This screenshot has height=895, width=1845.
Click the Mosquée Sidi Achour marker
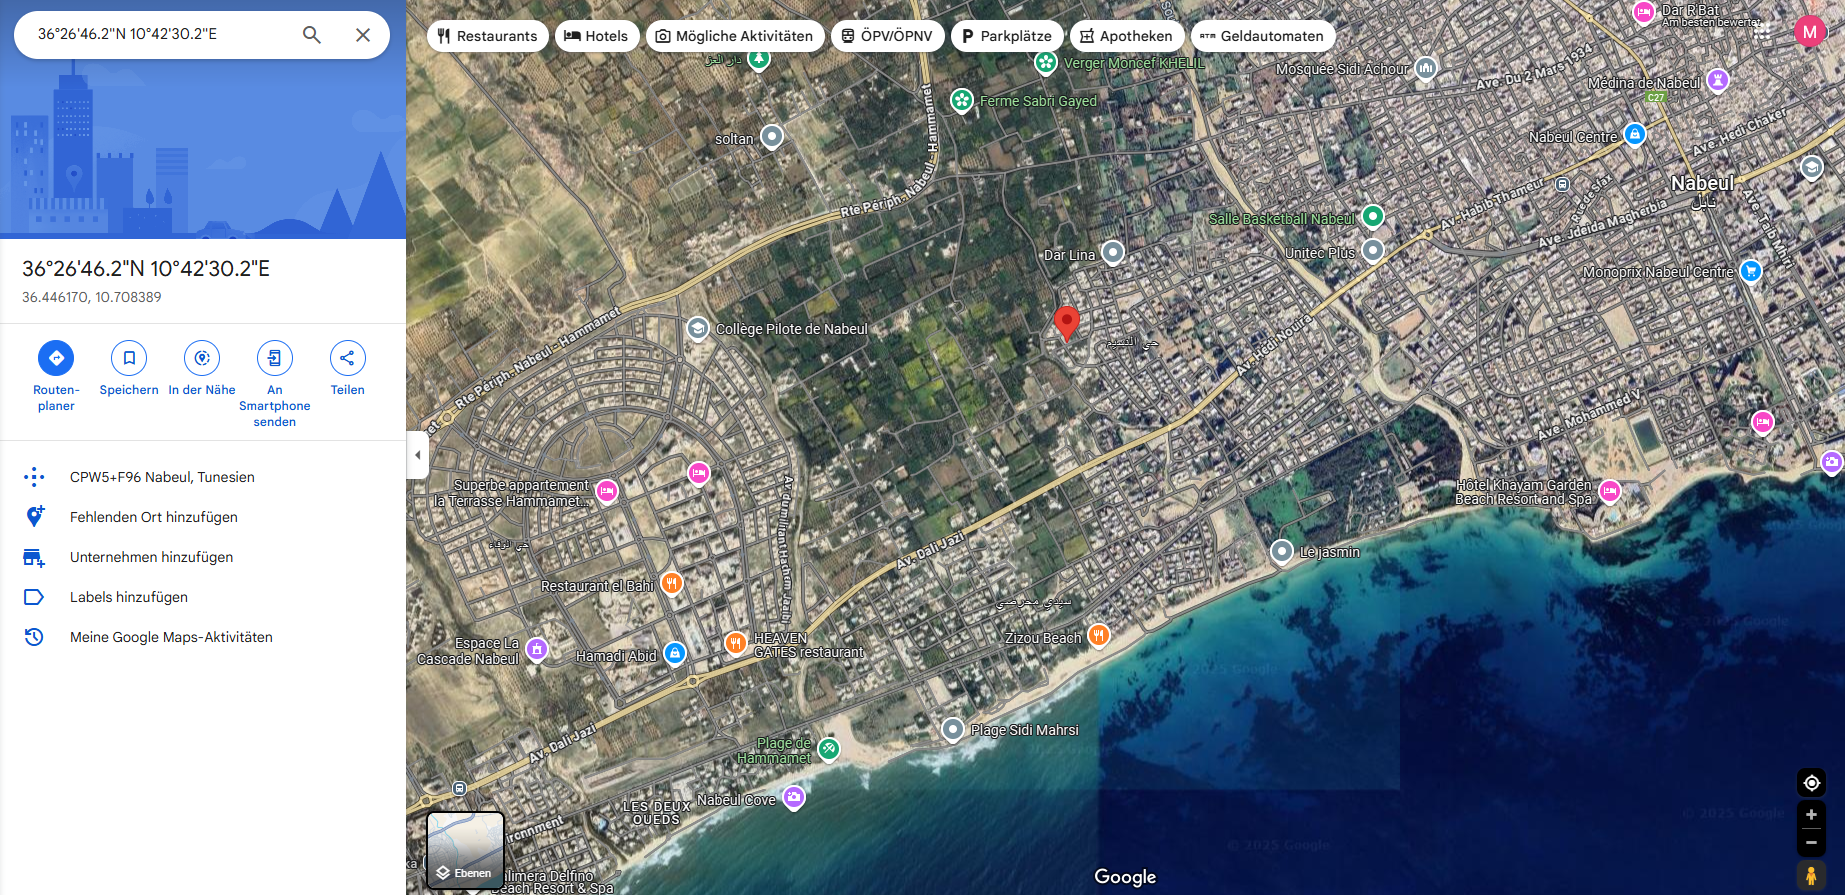1426,68
